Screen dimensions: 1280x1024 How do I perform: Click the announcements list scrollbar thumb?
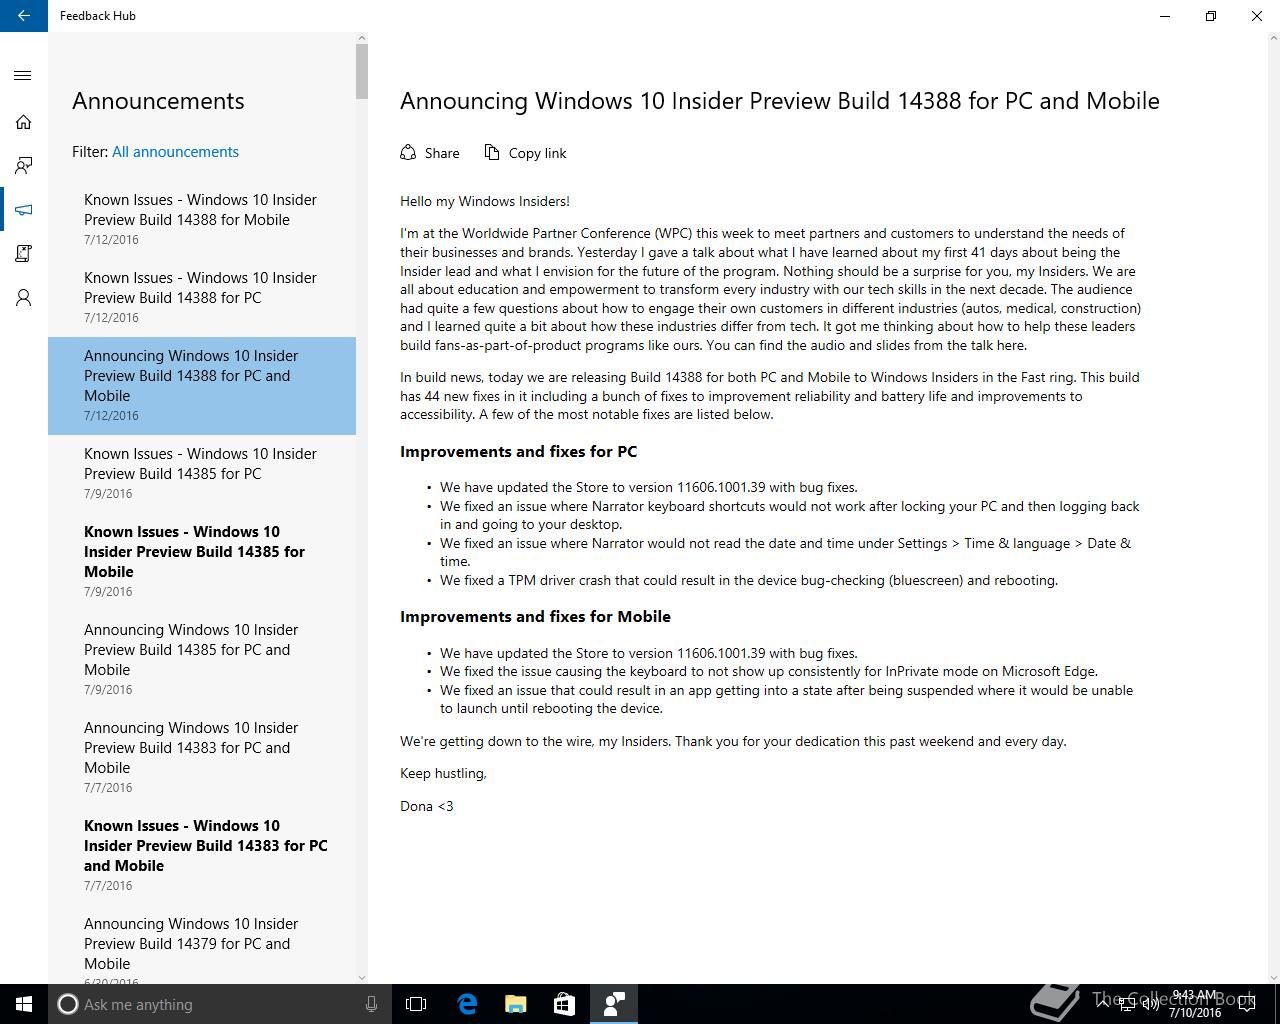tap(362, 71)
